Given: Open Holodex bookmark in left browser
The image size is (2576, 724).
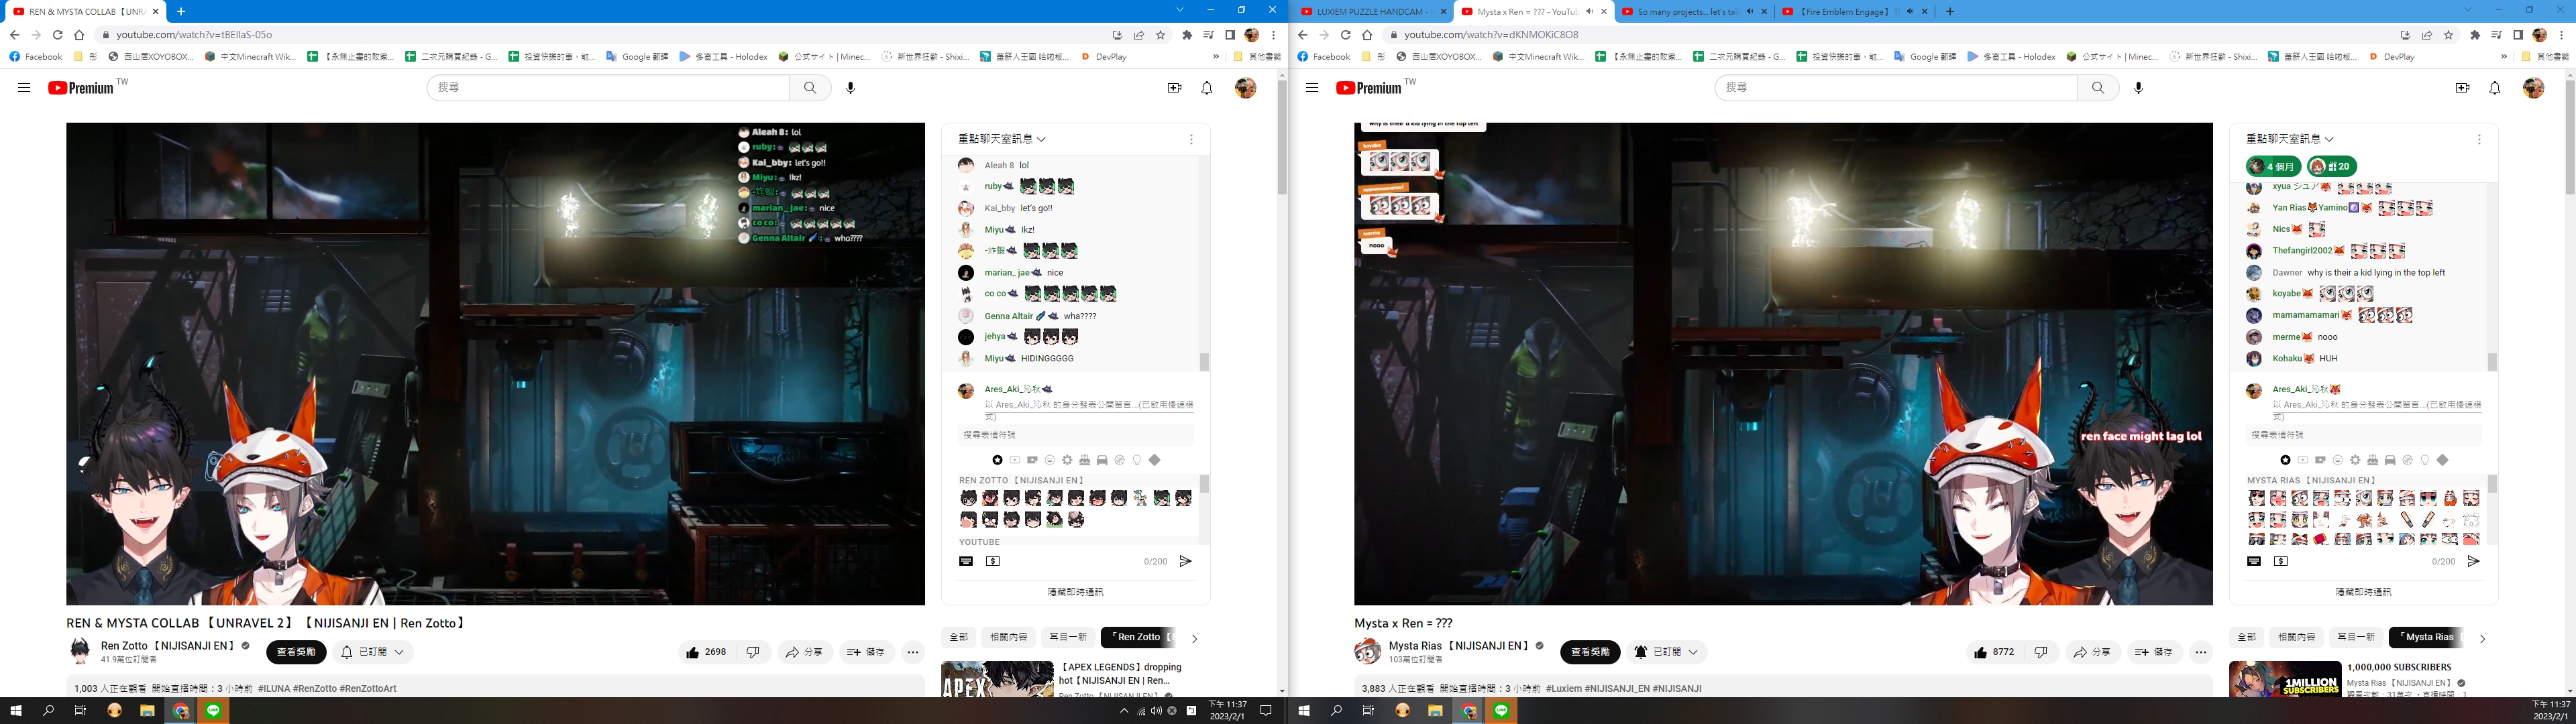Looking at the screenshot, I should point(723,57).
